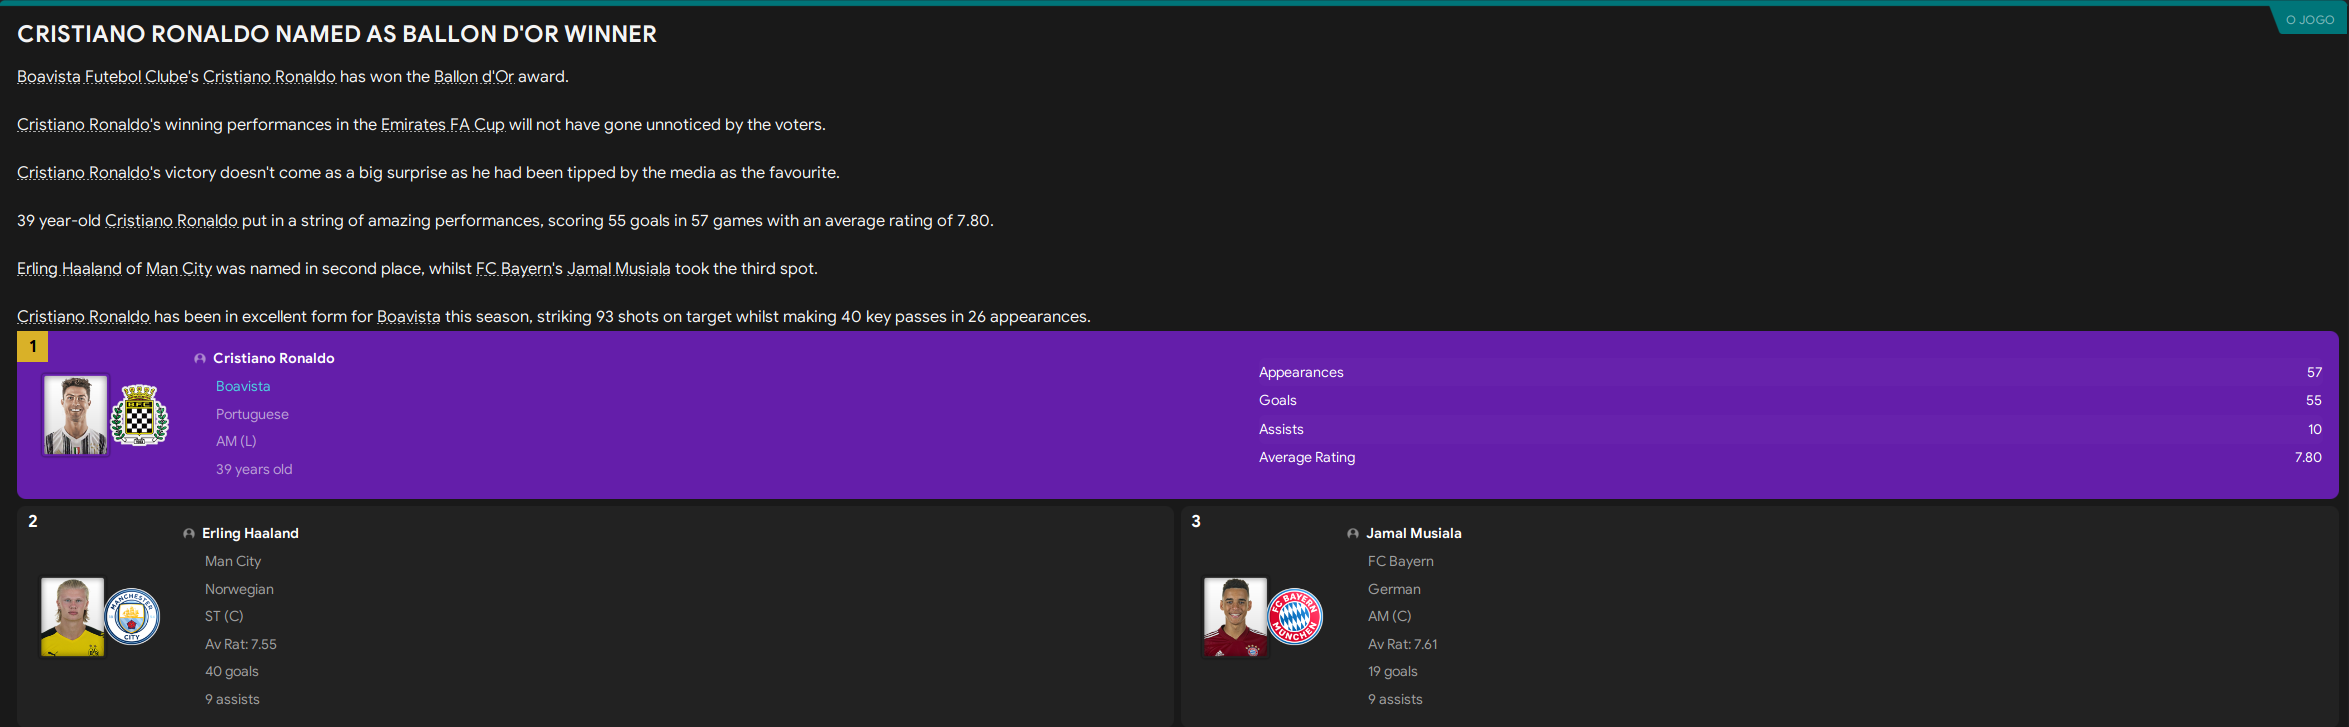Follow the Boavista link in excellent form sentence

408,317
